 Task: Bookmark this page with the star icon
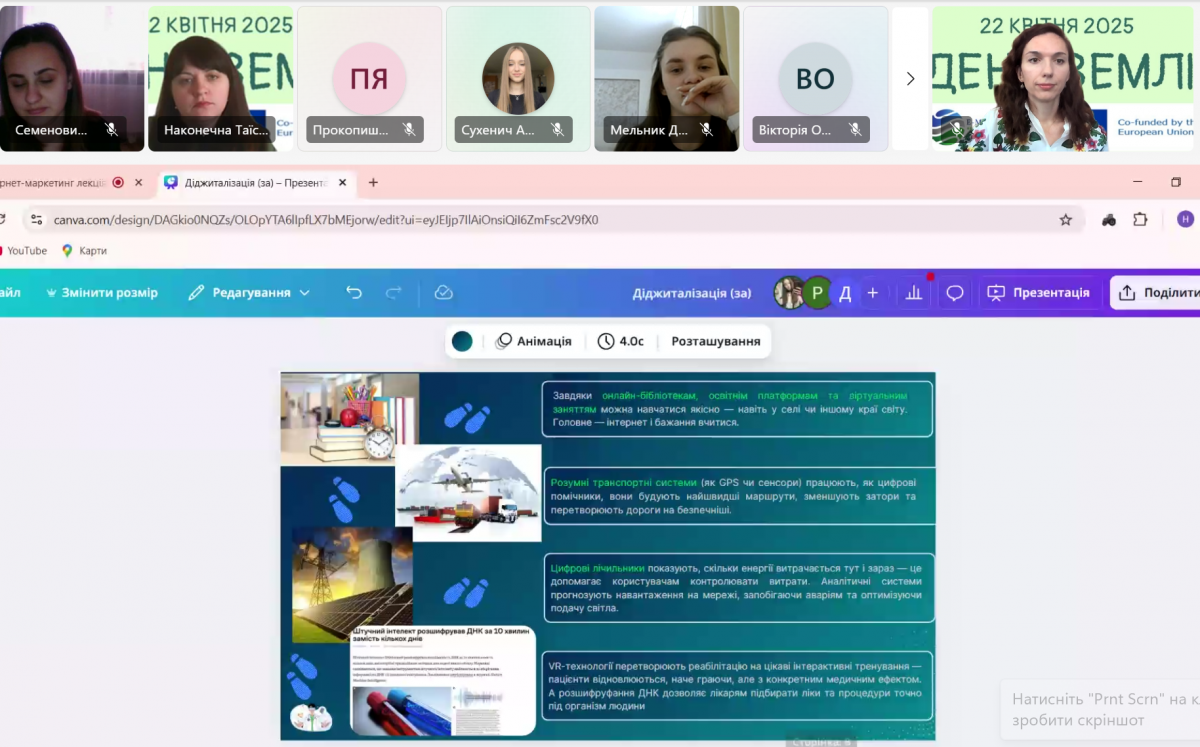tap(1066, 220)
